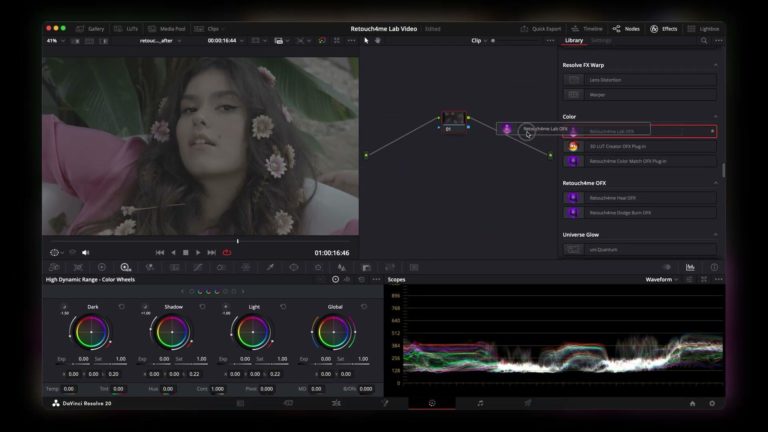768x432 pixels.
Task: Select the Warper effect
Action: [x=639, y=95]
